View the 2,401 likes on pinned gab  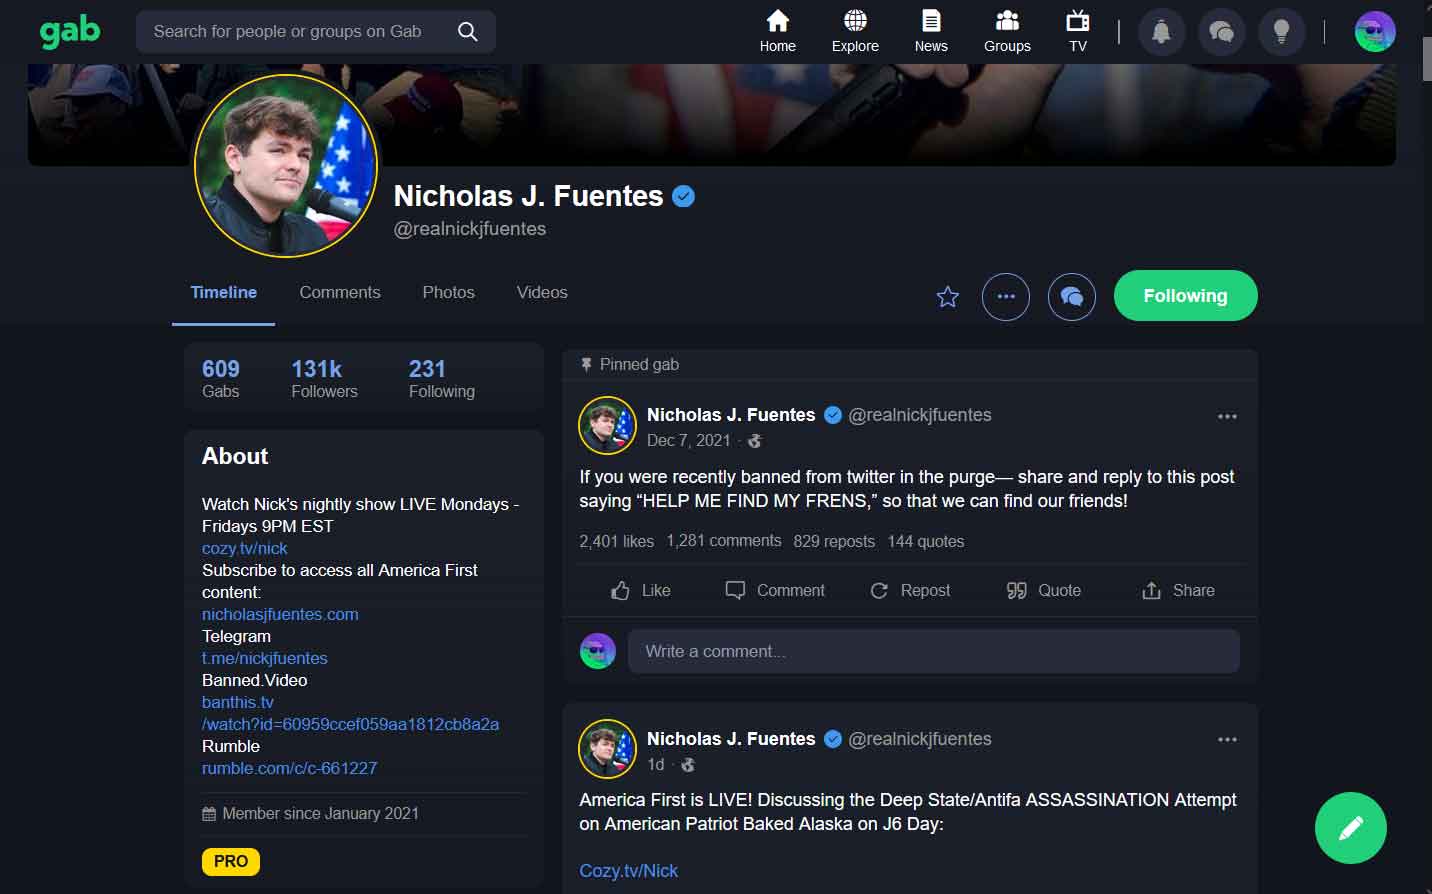click(x=617, y=542)
